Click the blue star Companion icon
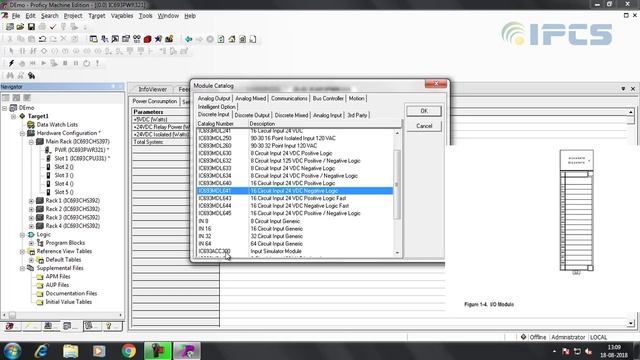This screenshot has width=640, height=360. (x=158, y=39)
